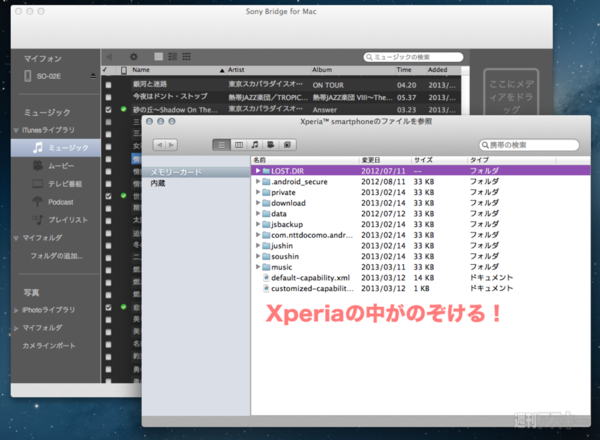Open テレビ番組 in the sidebar
600x440 pixels.
(x=65, y=184)
